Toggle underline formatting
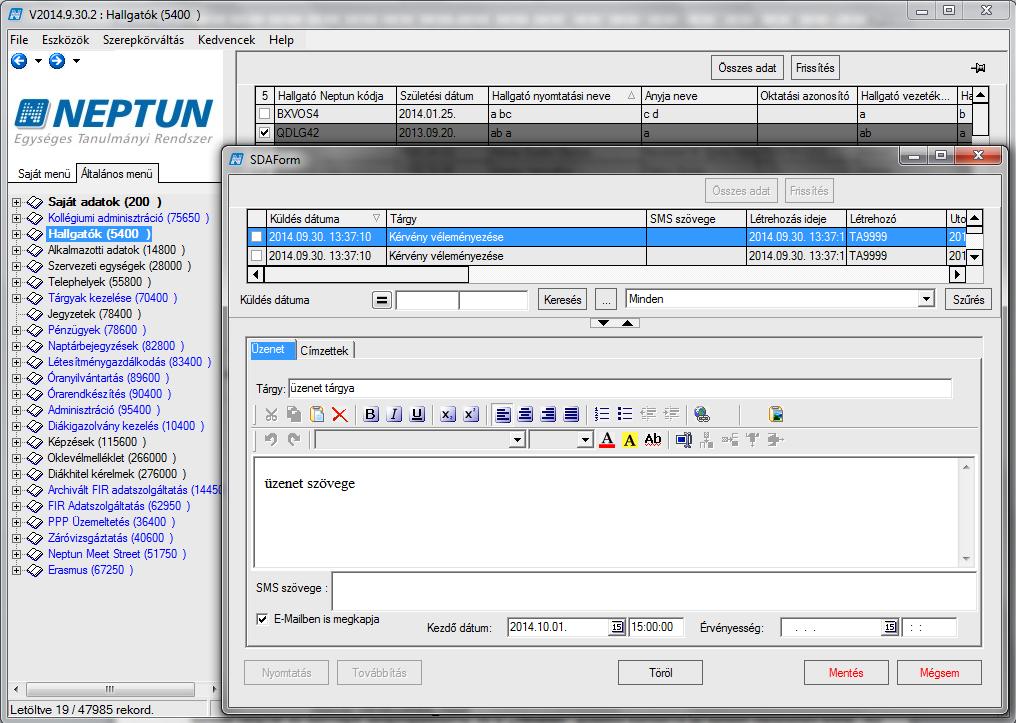This screenshot has height=723, width=1016. click(417, 415)
